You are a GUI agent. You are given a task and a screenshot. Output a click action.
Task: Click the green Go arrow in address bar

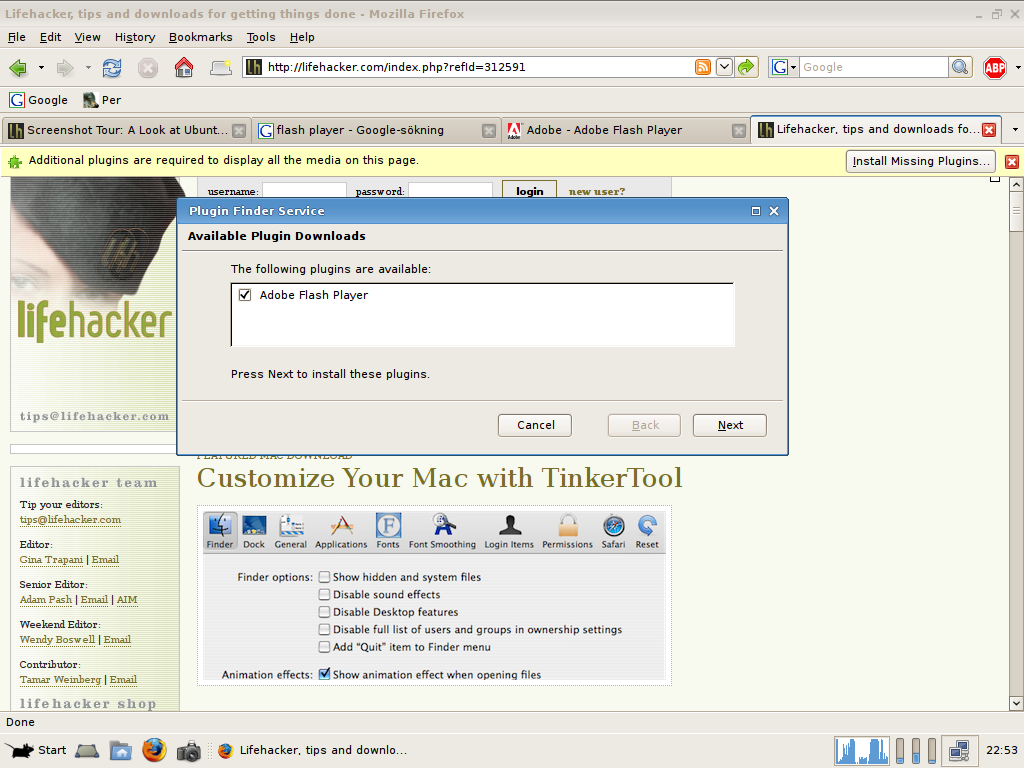pos(746,67)
